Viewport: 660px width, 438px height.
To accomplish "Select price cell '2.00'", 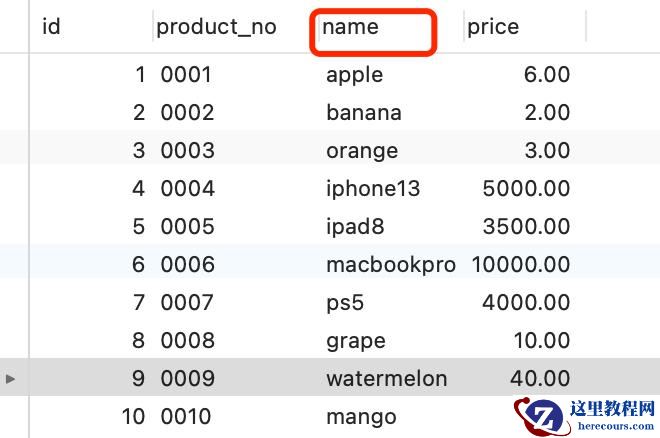I will point(547,113).
